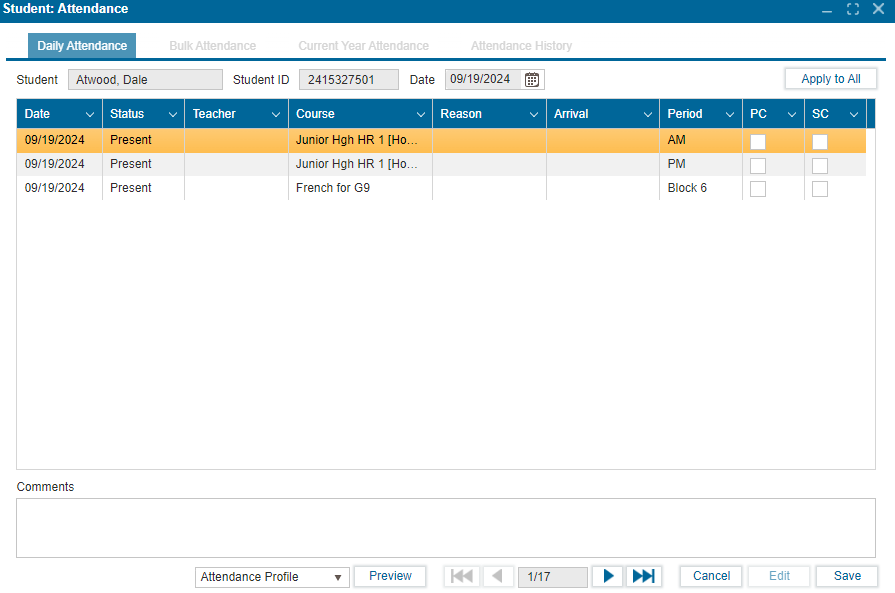
Task: Close the Student Attendance window
Action: pyautogui.click(x=878, y=9)
